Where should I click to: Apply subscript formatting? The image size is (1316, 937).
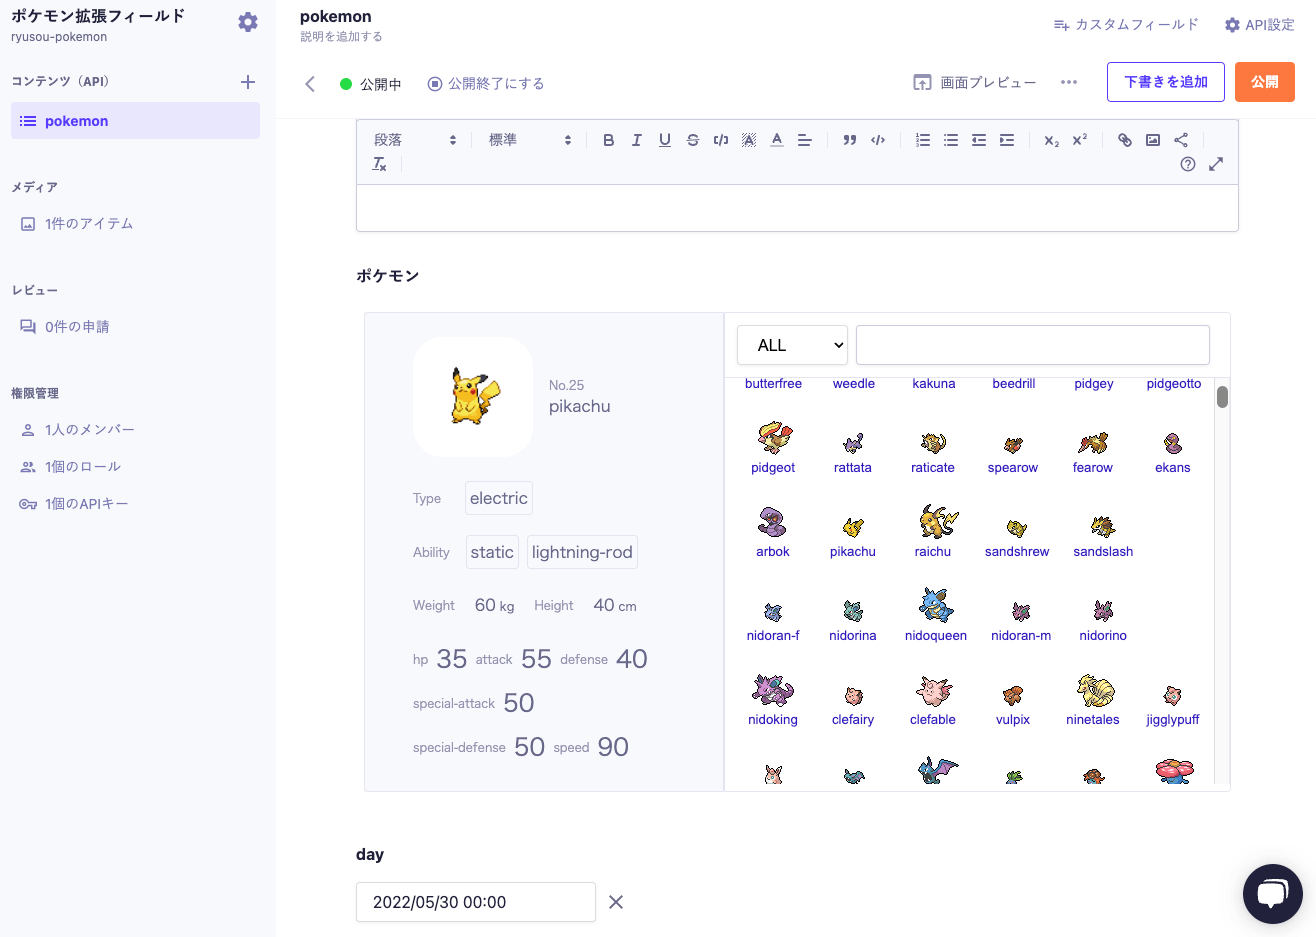(1051, 140)
